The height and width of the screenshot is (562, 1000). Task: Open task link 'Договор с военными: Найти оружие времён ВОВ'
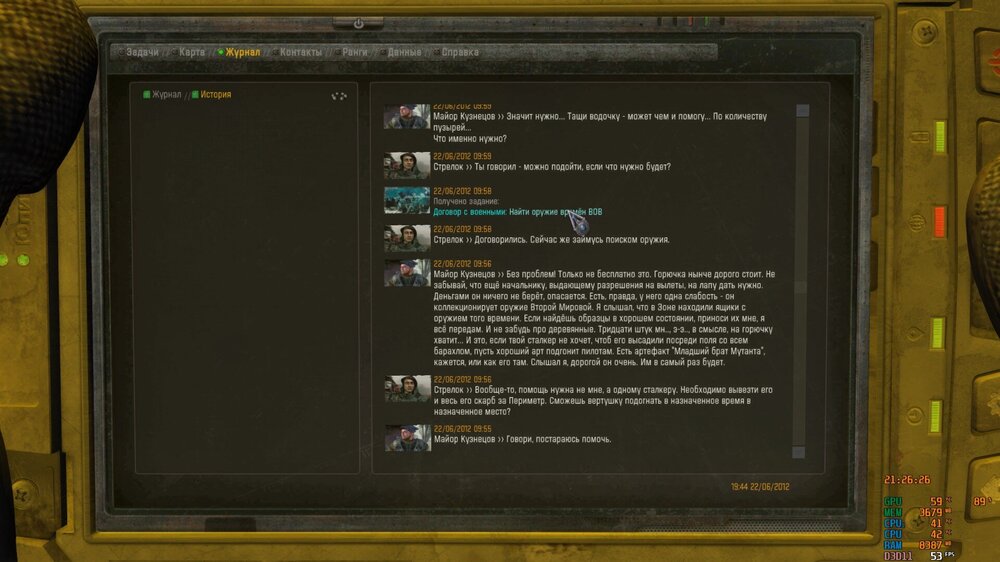pos(517,212)
